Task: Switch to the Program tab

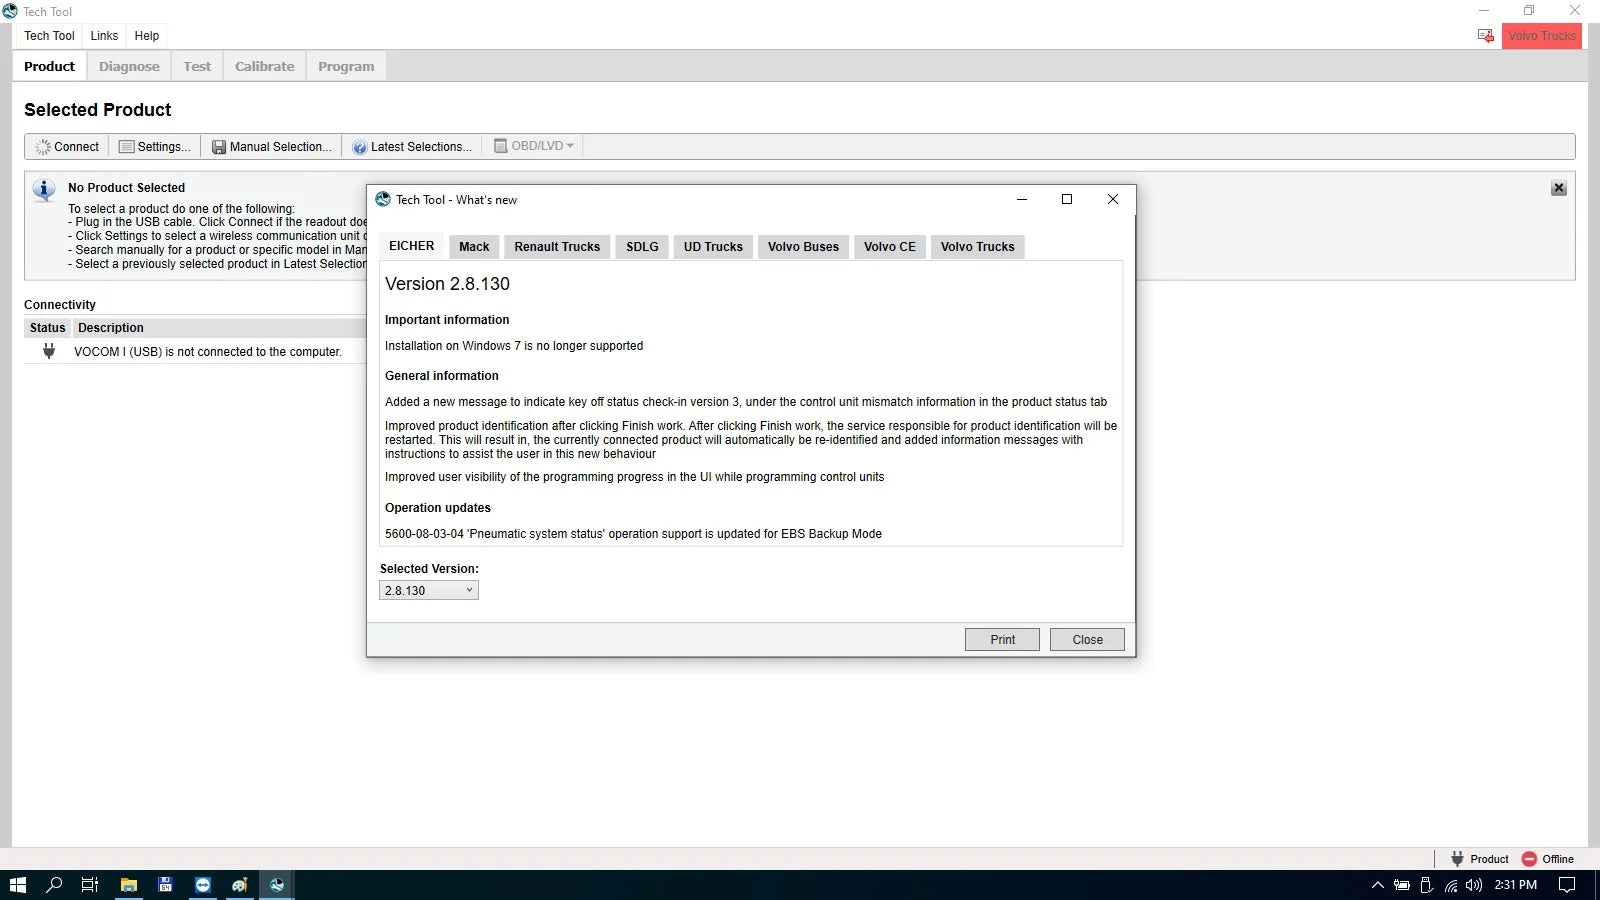Action: click(x=346, y=66)
